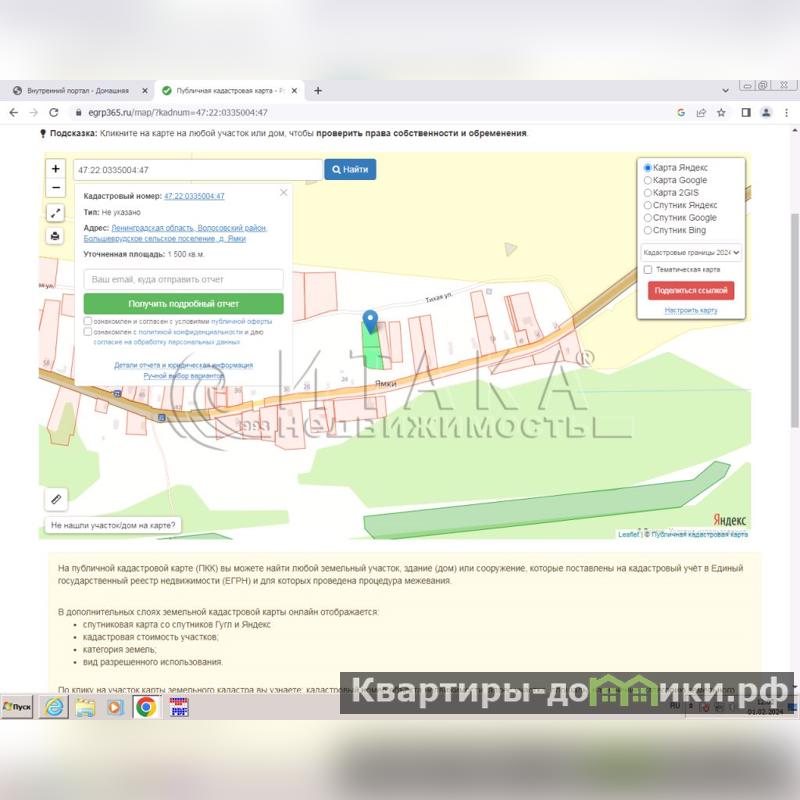Click the print map icon

[56, 236]
